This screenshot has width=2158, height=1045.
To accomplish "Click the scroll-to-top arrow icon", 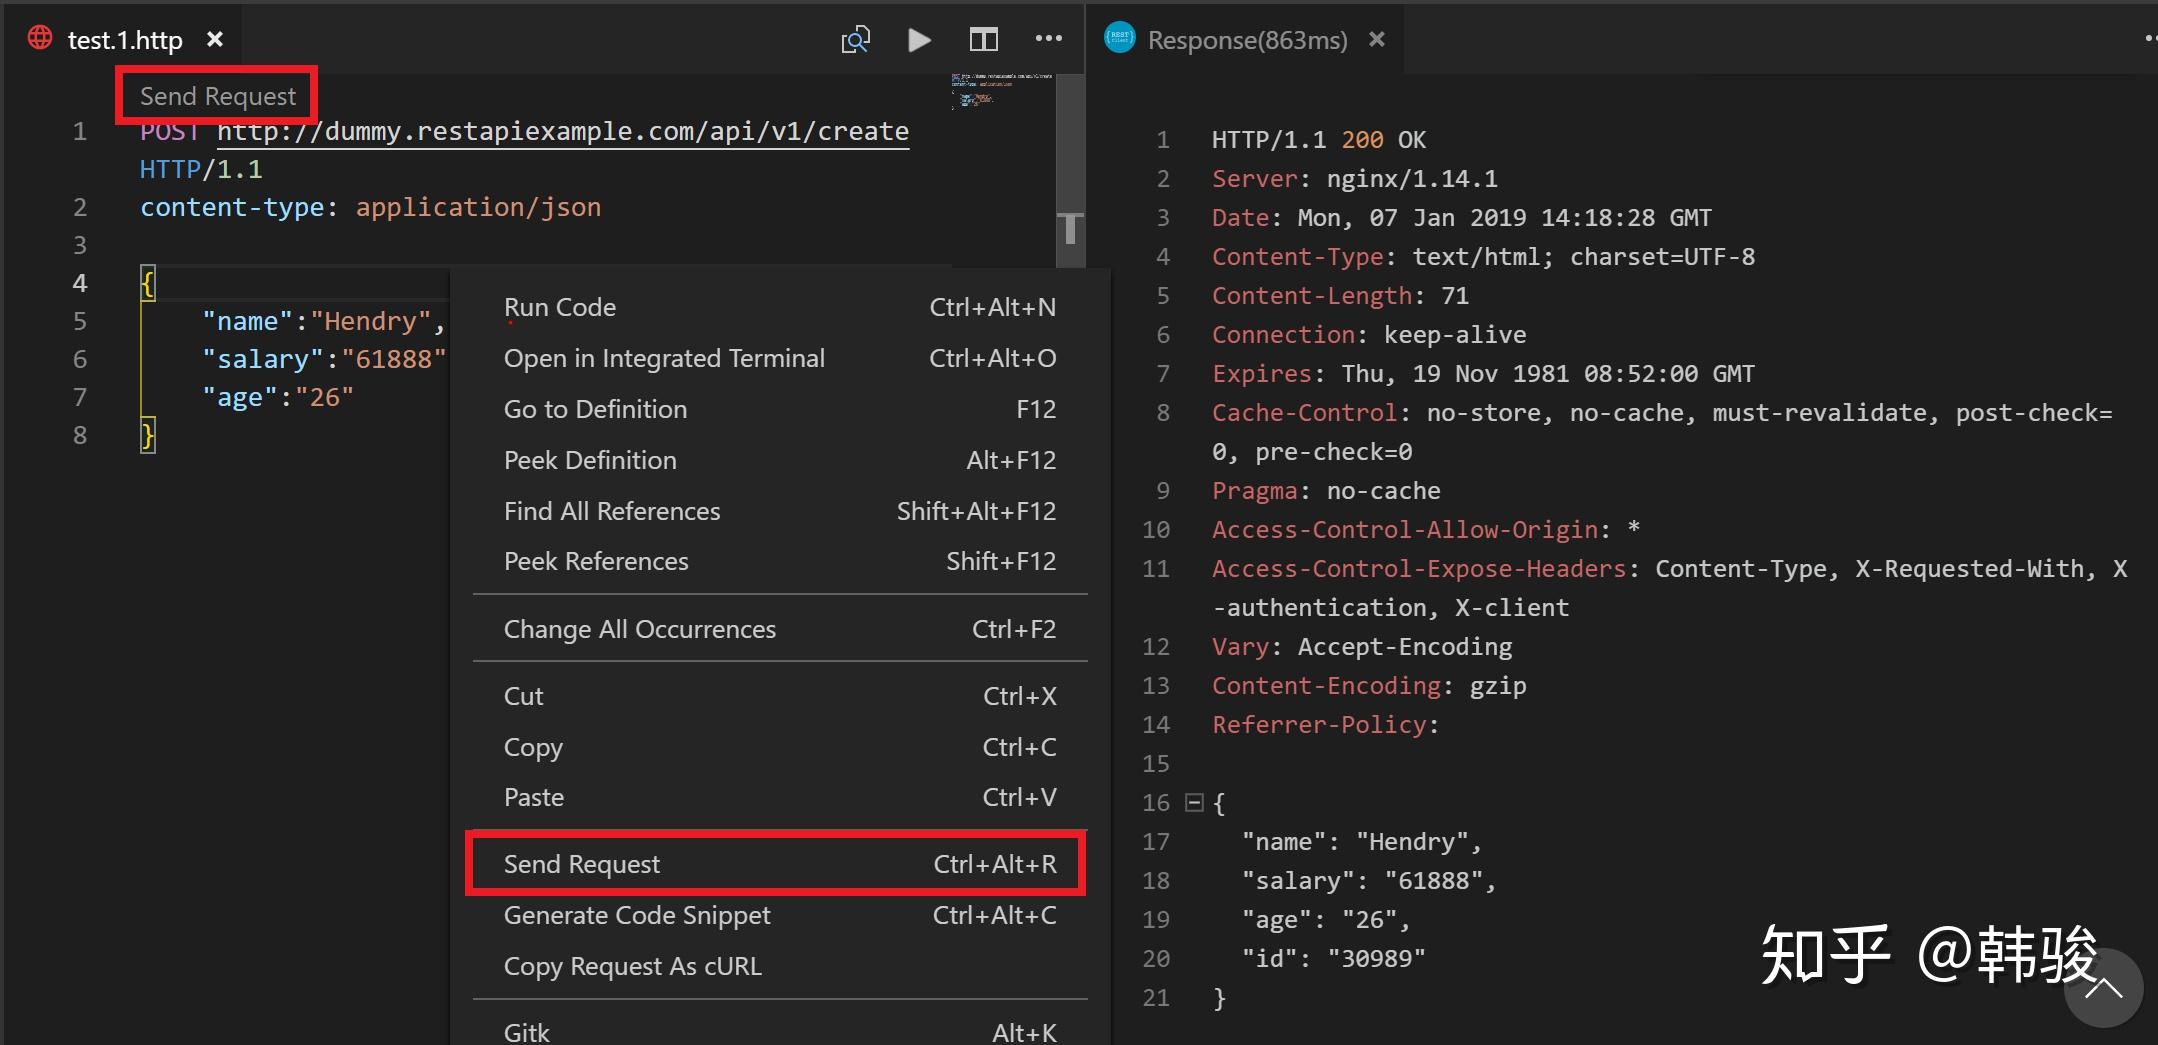I will tap(2103, 988).
